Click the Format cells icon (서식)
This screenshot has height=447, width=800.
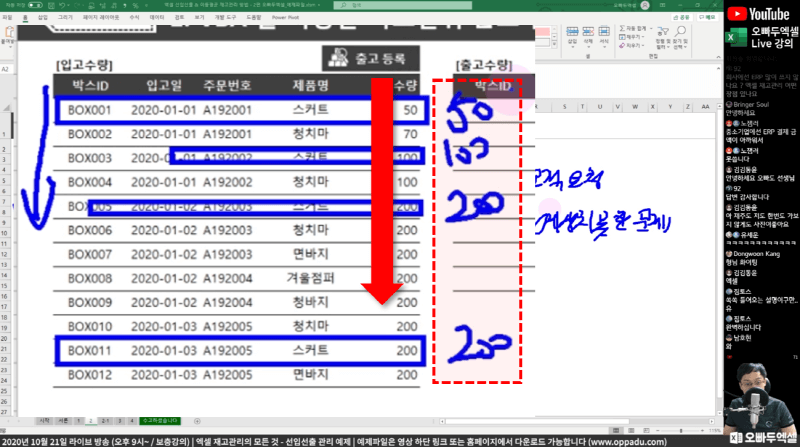(x=604, y=33)
